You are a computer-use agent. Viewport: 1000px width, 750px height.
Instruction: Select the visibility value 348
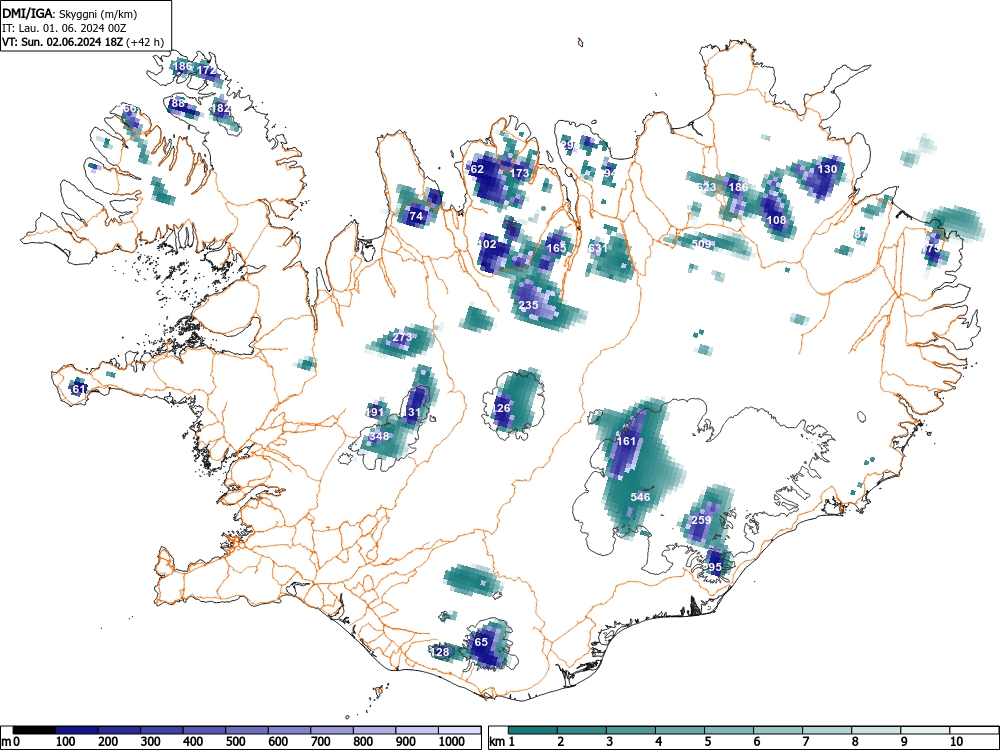point(379,437)
